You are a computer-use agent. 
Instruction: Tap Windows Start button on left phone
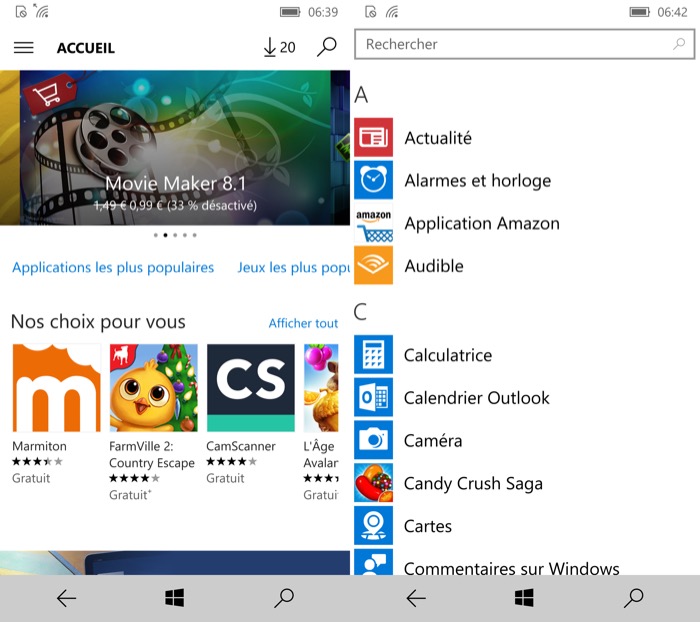175,598
